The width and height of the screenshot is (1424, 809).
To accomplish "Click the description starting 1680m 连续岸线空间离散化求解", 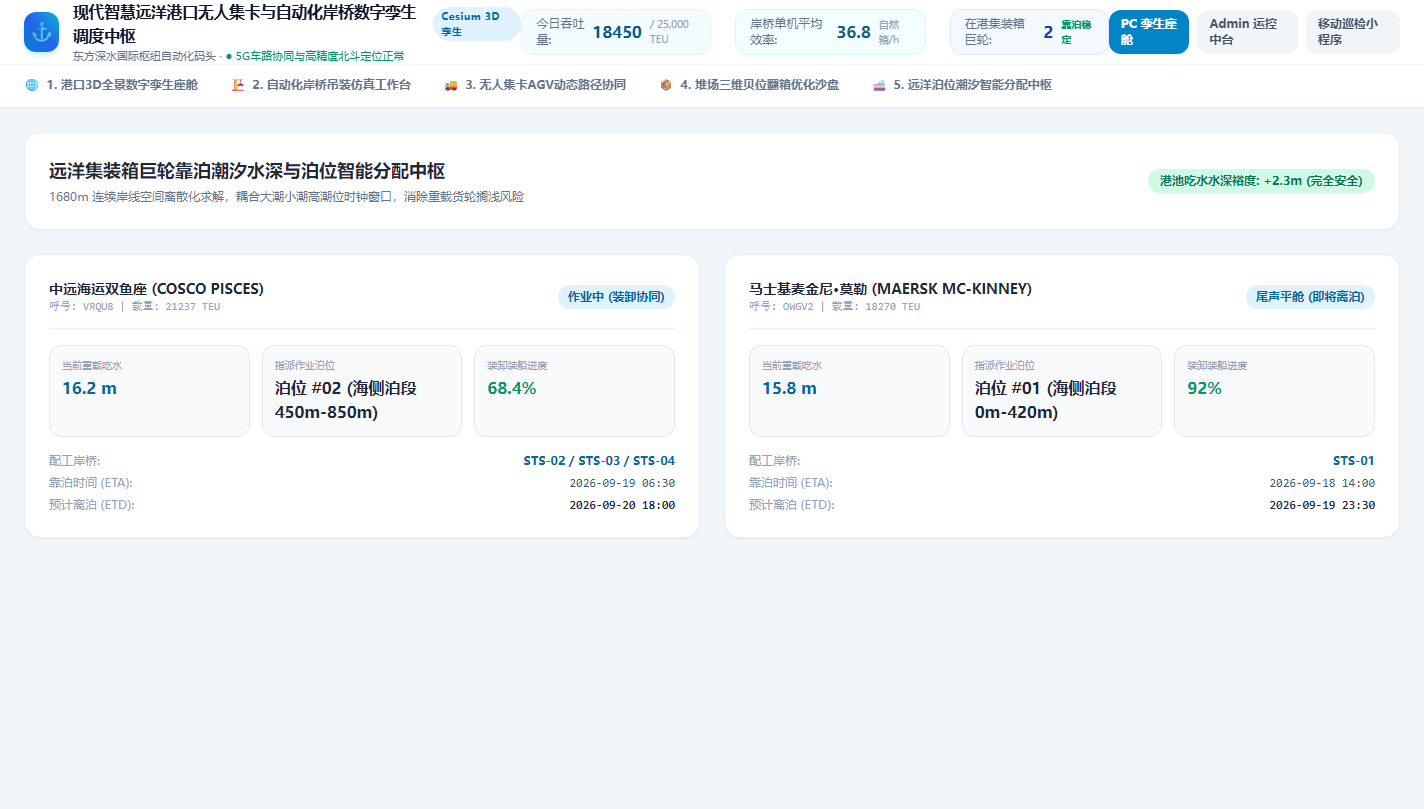I will [x=286, y=197].
